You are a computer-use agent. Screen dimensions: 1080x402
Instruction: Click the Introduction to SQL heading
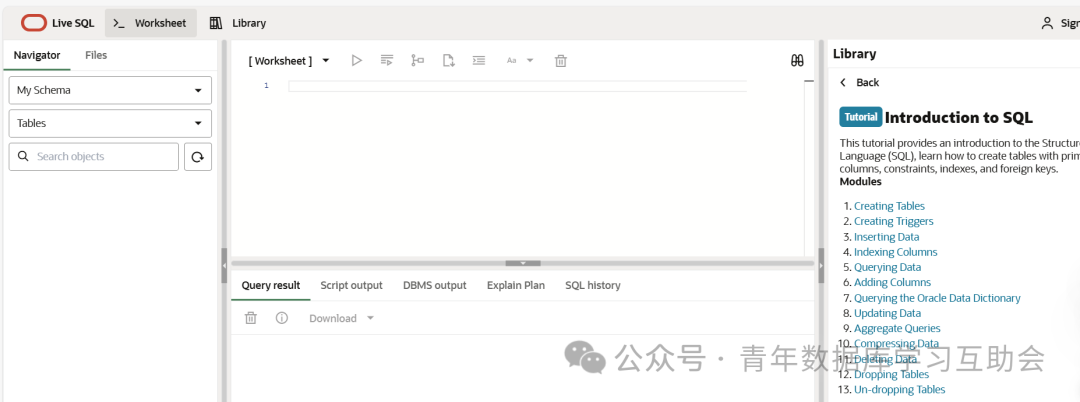coord(959,117)
